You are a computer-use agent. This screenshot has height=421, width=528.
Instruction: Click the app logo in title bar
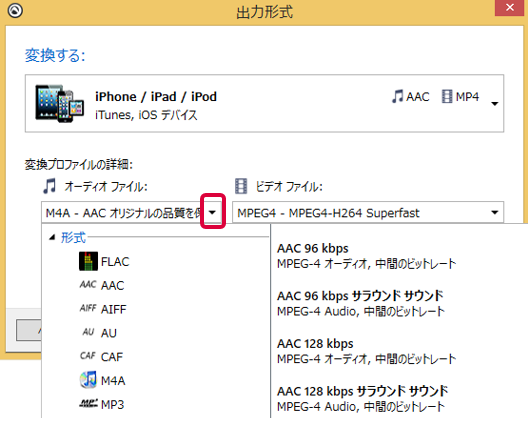[x=15, y=10]
